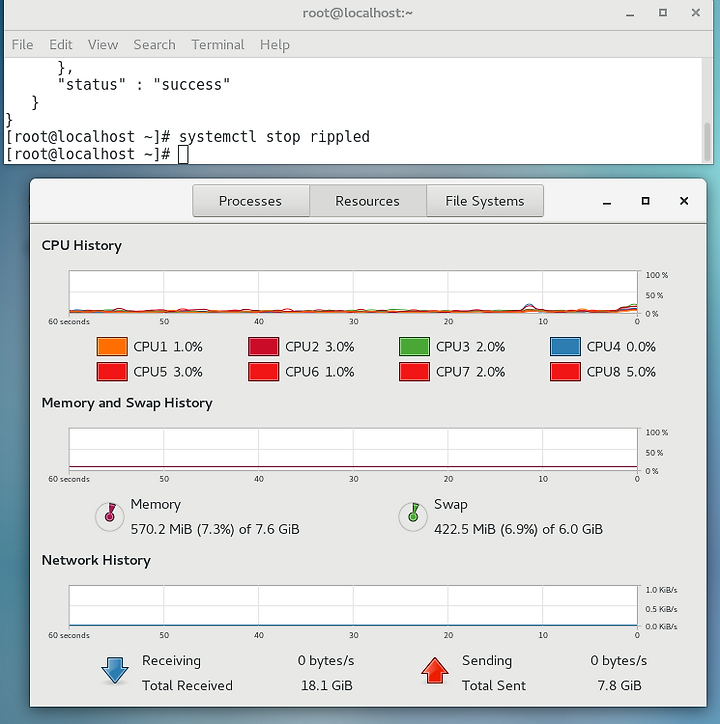
Task: Click the Receiving blue down-arrow icon
Action: (115, 671)
